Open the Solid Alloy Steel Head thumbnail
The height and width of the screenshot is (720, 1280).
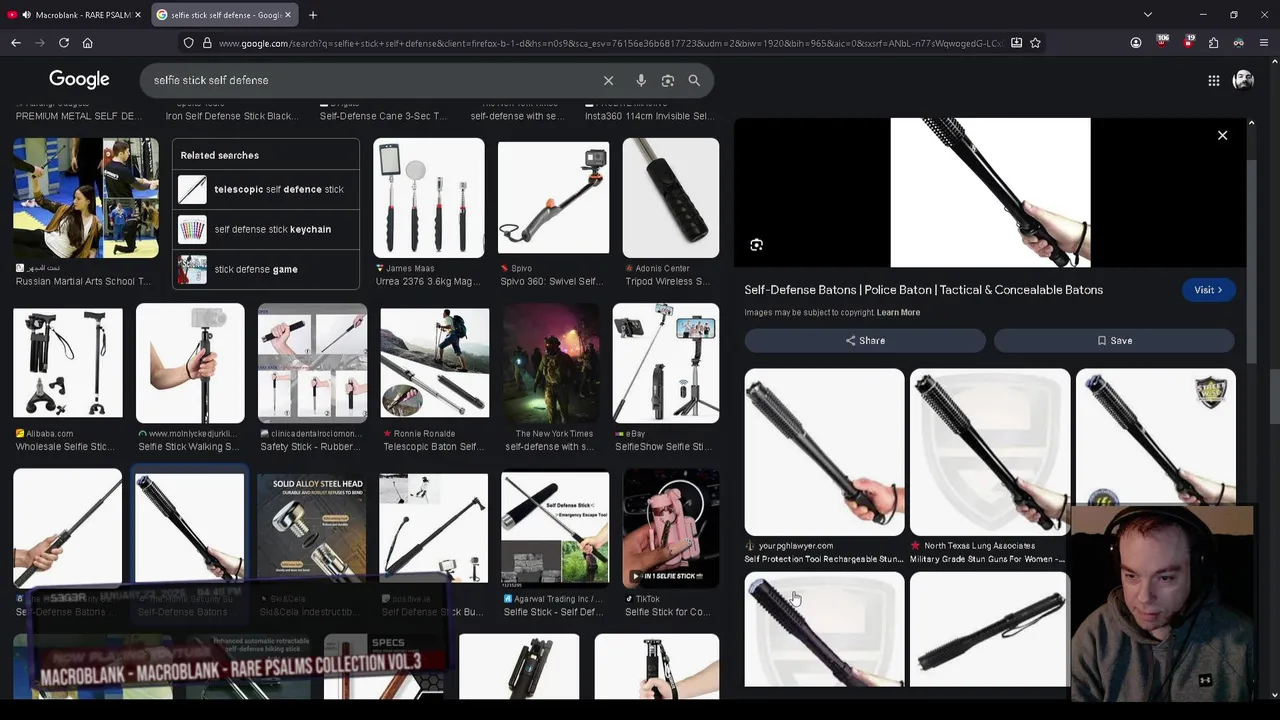(x=312, y=528)
